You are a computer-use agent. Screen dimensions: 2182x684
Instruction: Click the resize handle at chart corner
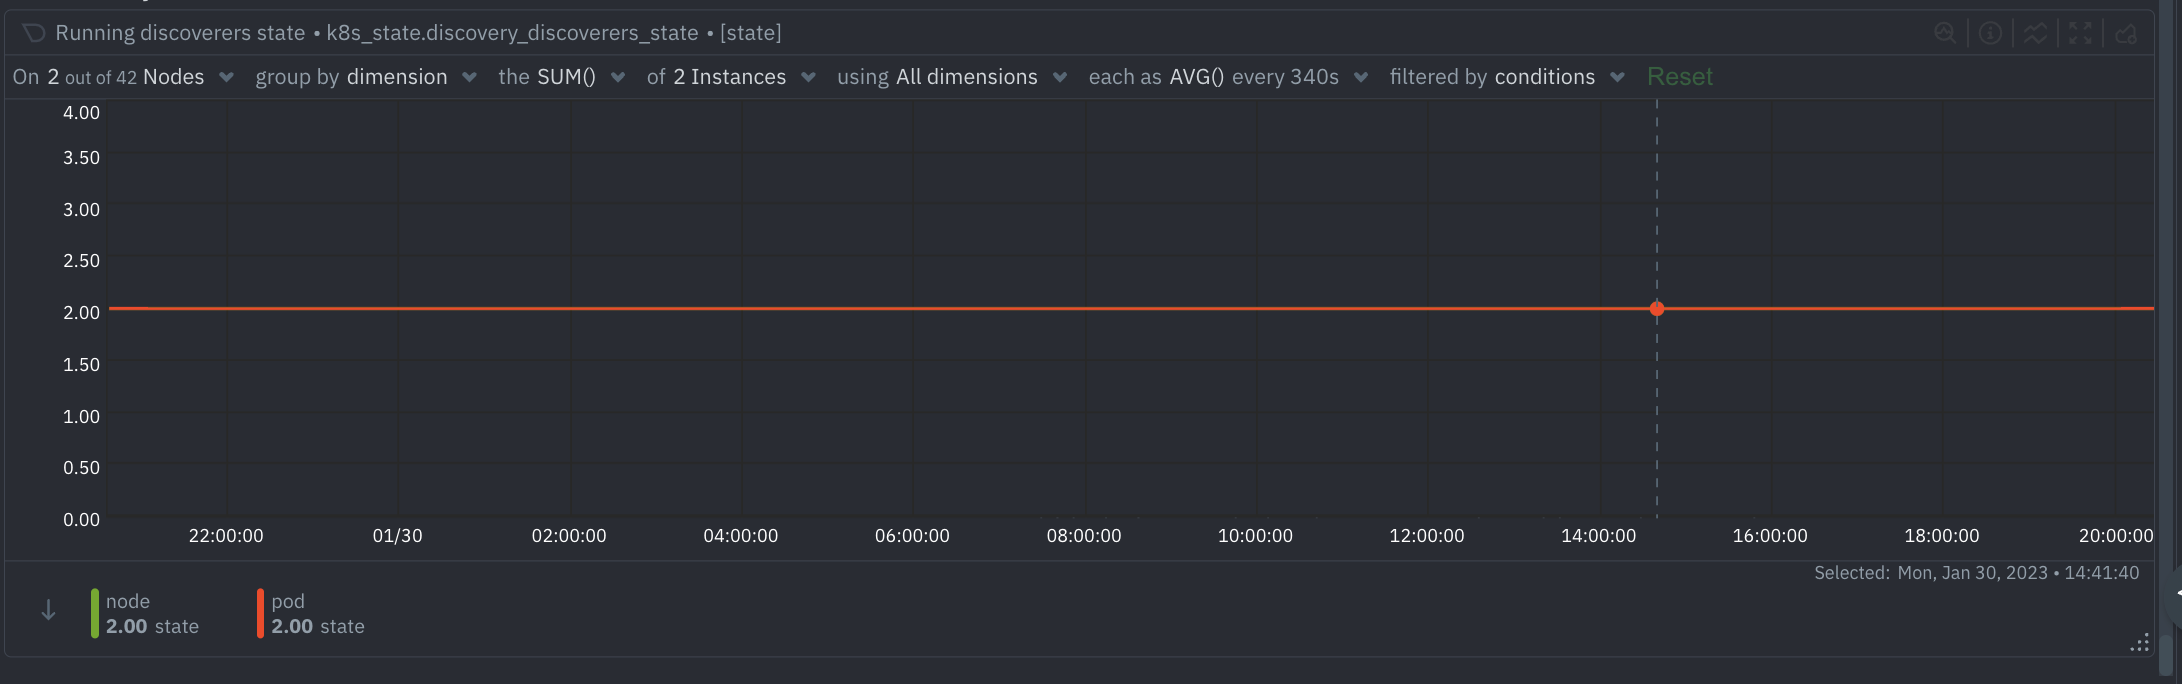pos(2139,643)
